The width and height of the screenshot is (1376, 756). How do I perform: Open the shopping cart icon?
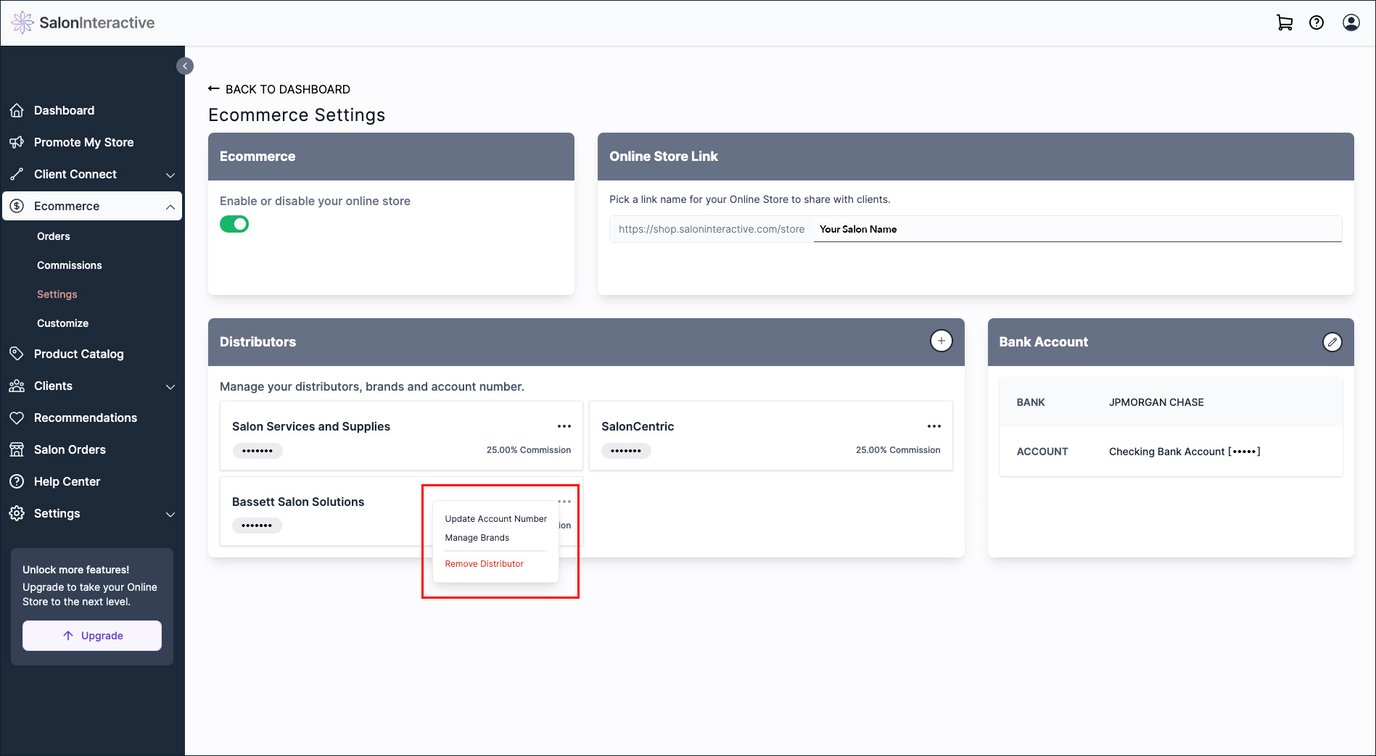(x=1284, y=23)
